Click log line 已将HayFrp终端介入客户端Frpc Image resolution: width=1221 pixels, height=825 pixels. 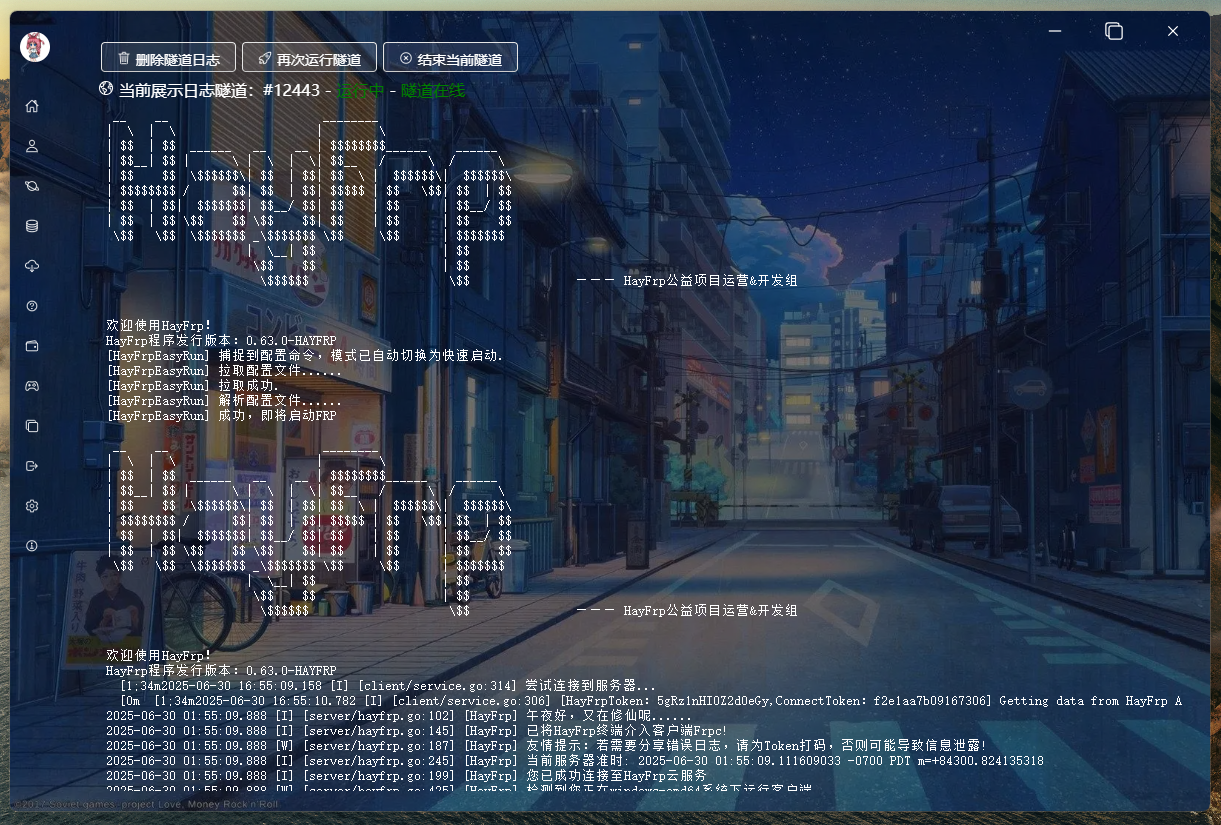click(x=416, y=731)
